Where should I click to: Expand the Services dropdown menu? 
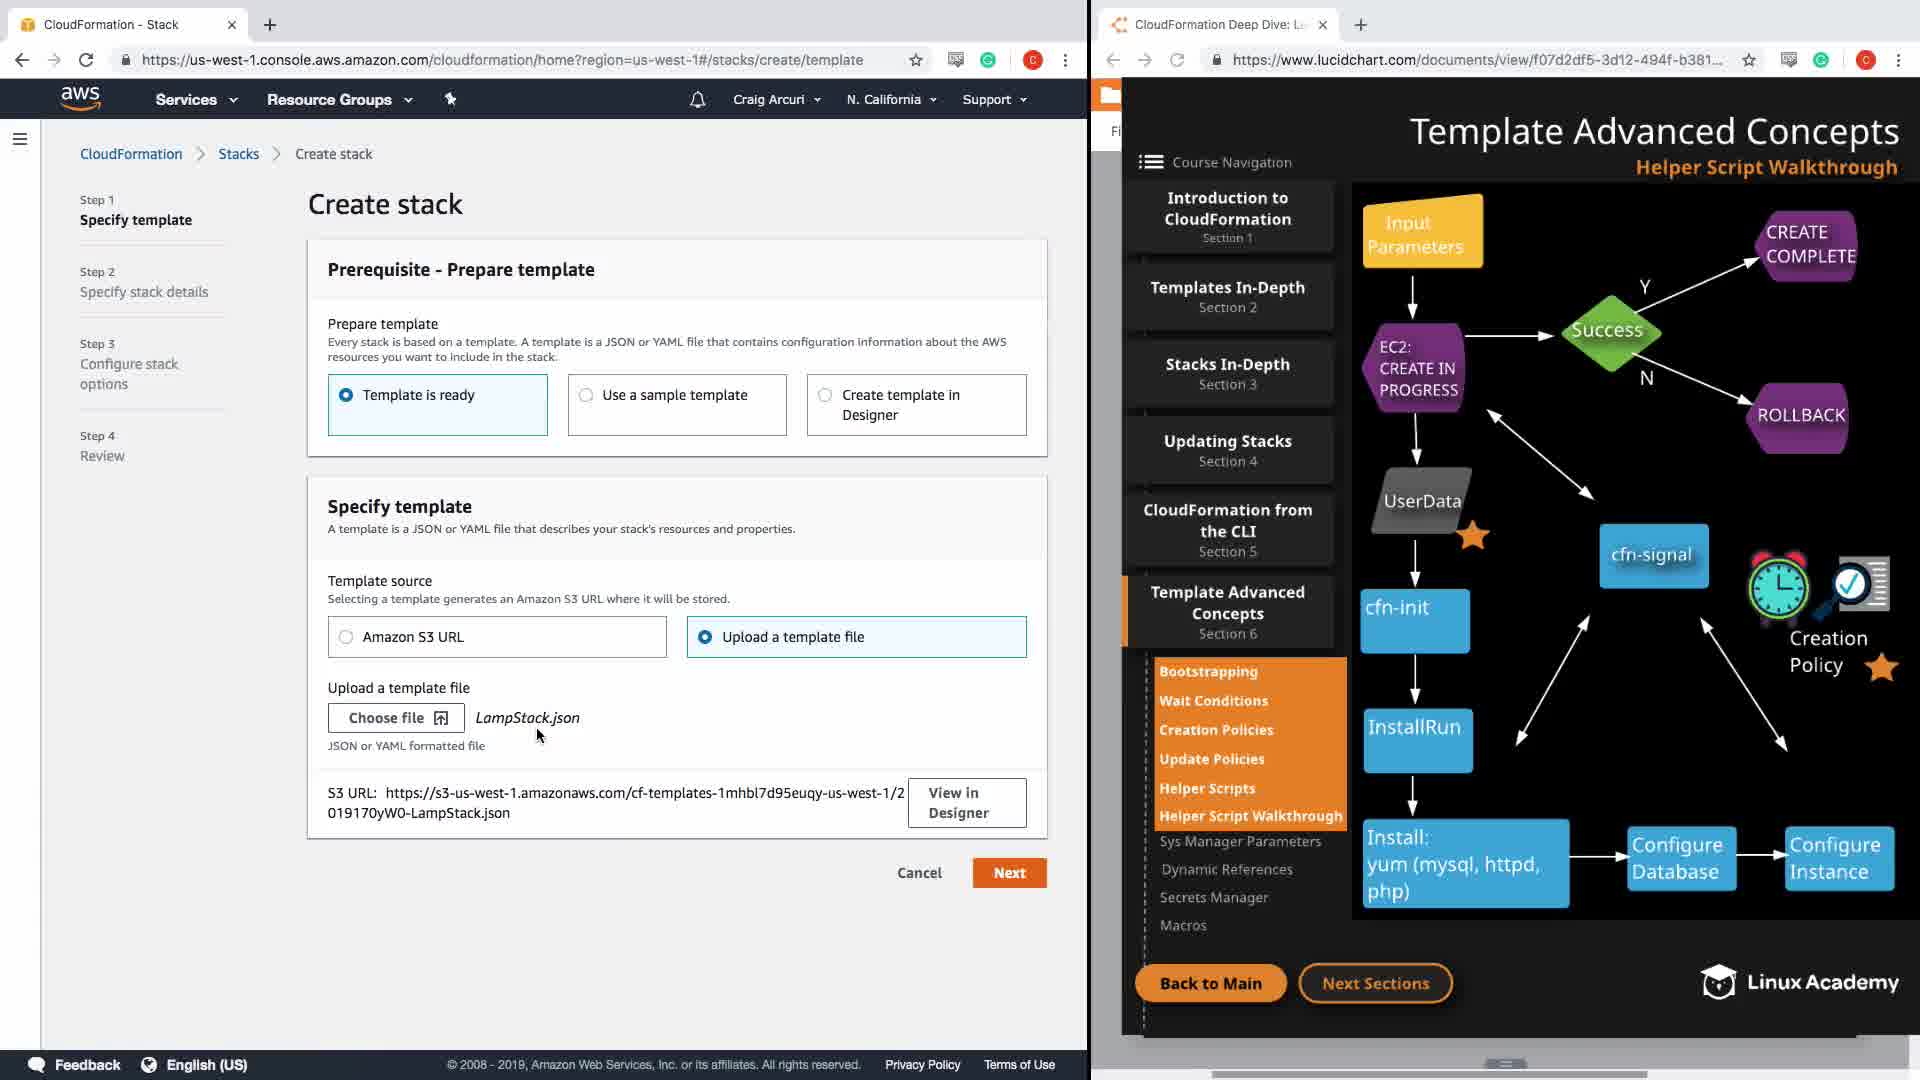[197, 99]
